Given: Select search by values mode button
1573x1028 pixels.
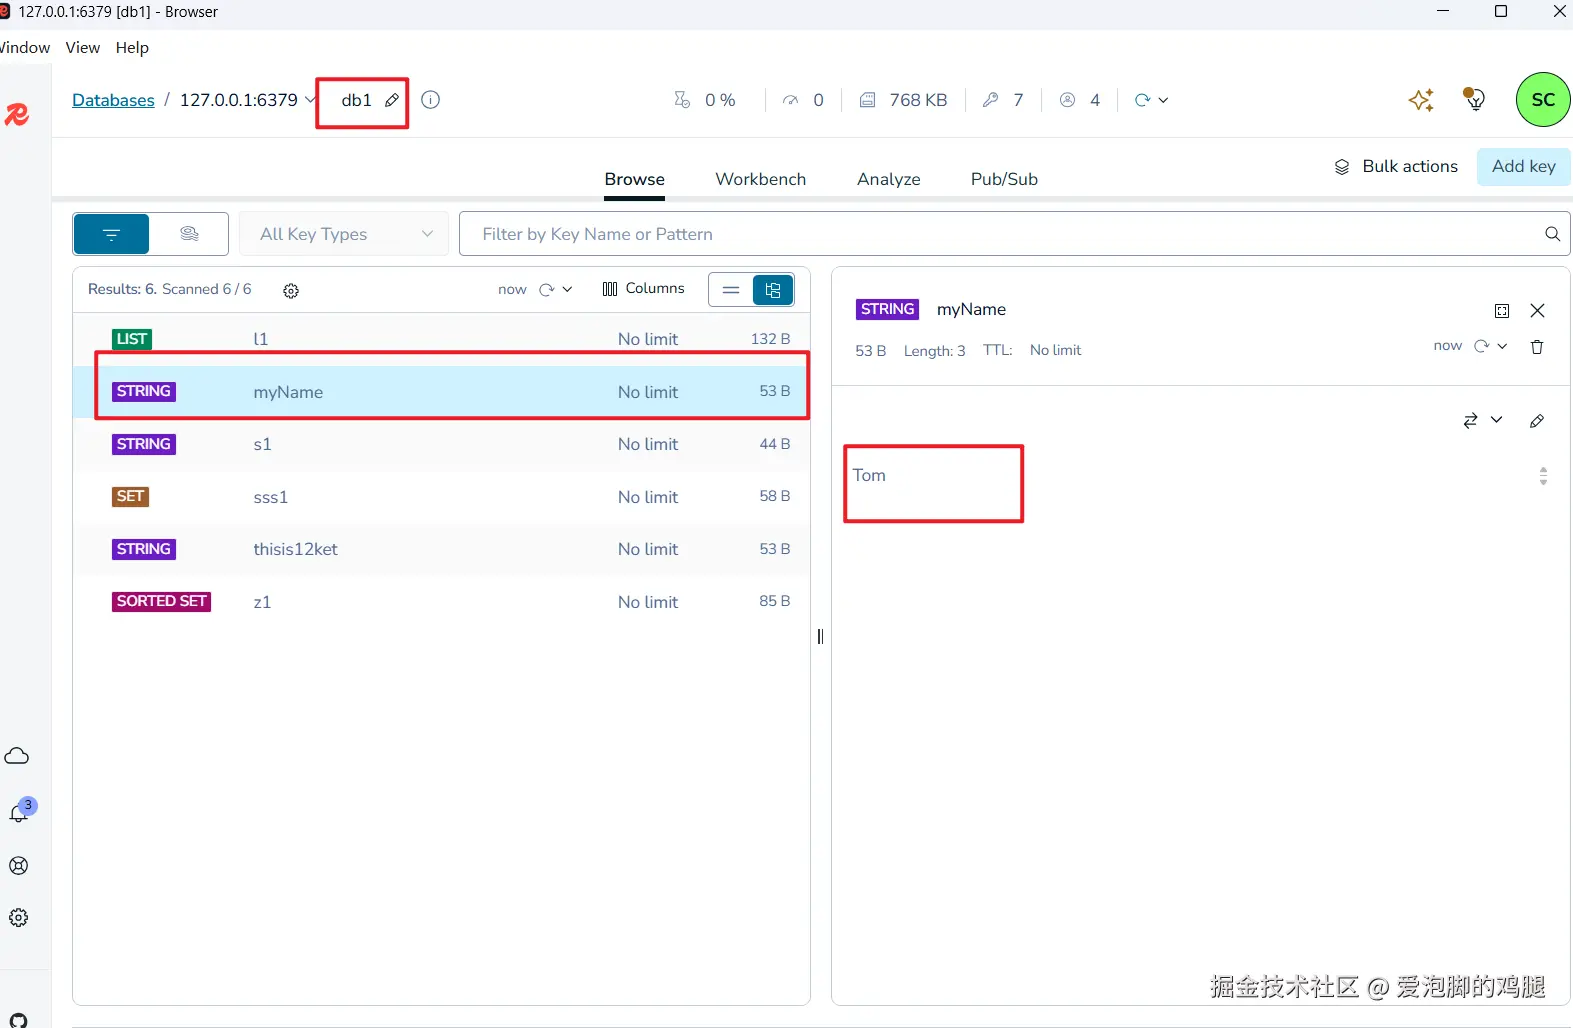Looking at the screenshot, I should [x=189, y=234].
